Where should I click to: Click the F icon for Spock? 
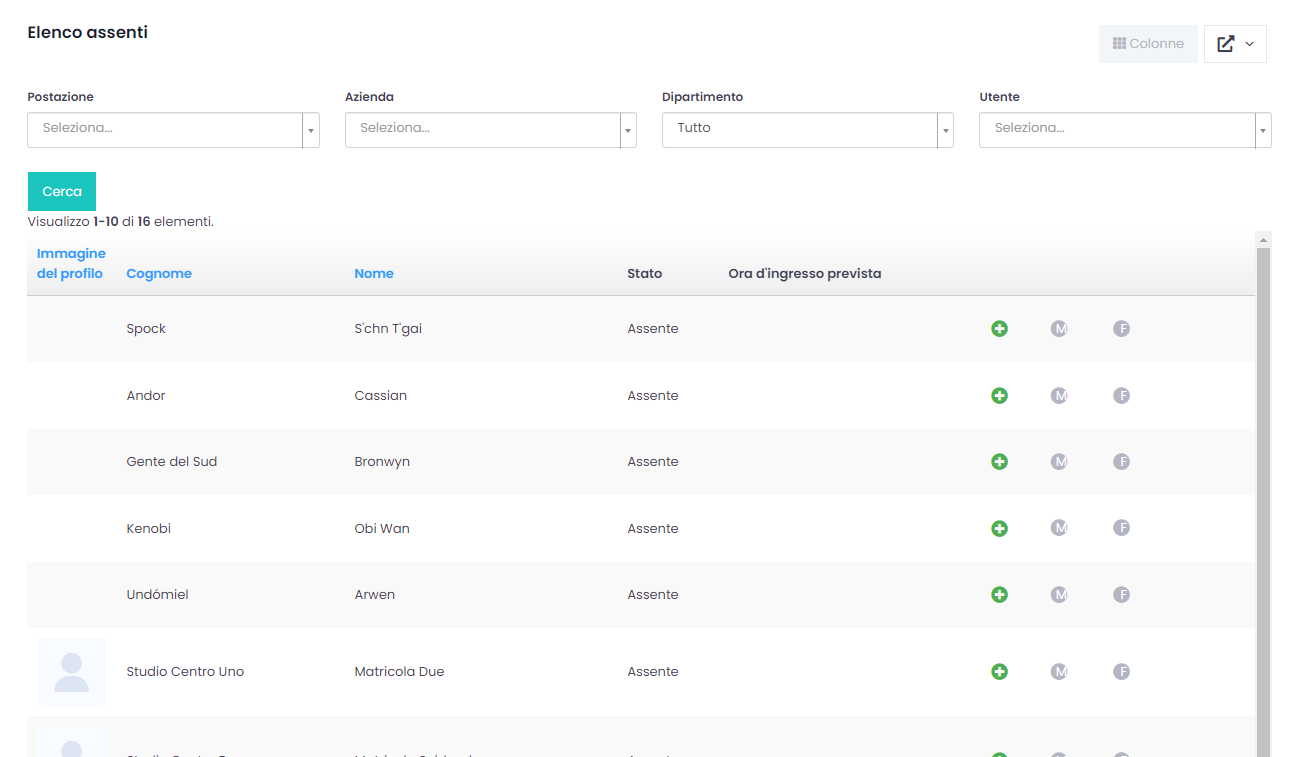[1121, 329]
